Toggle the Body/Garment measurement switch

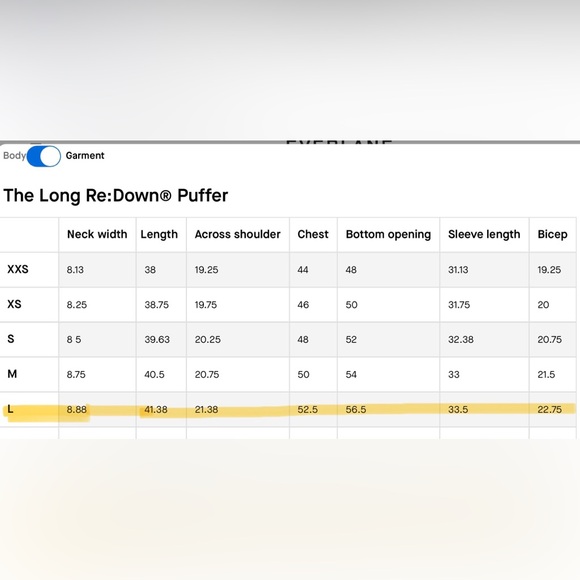[44, 156]
